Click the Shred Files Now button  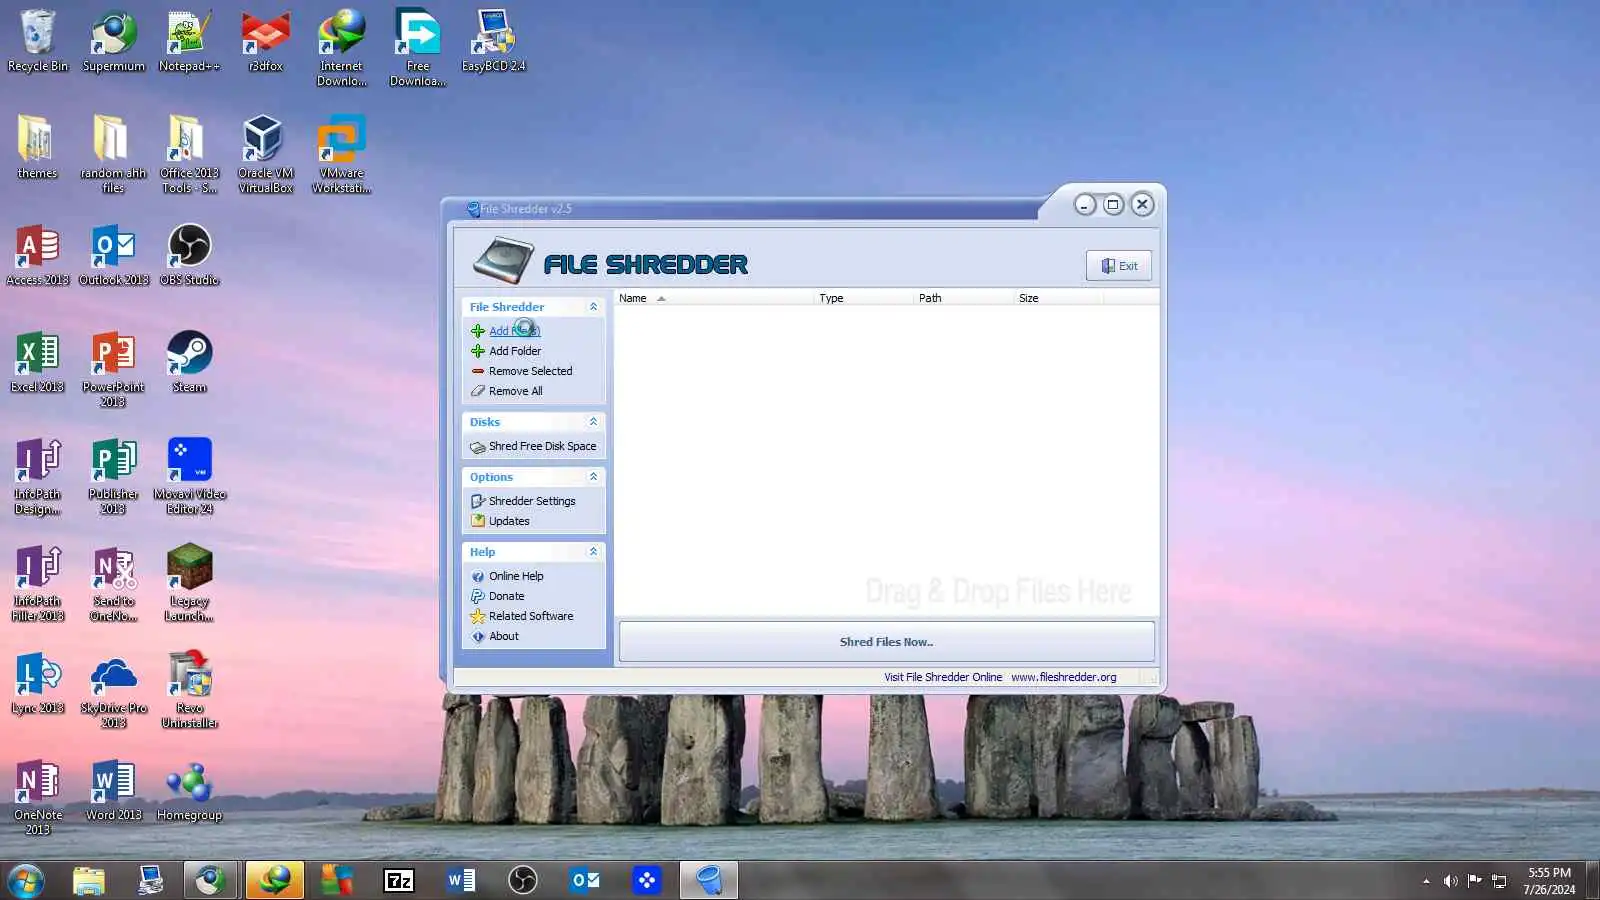click(x=886, y=642)
